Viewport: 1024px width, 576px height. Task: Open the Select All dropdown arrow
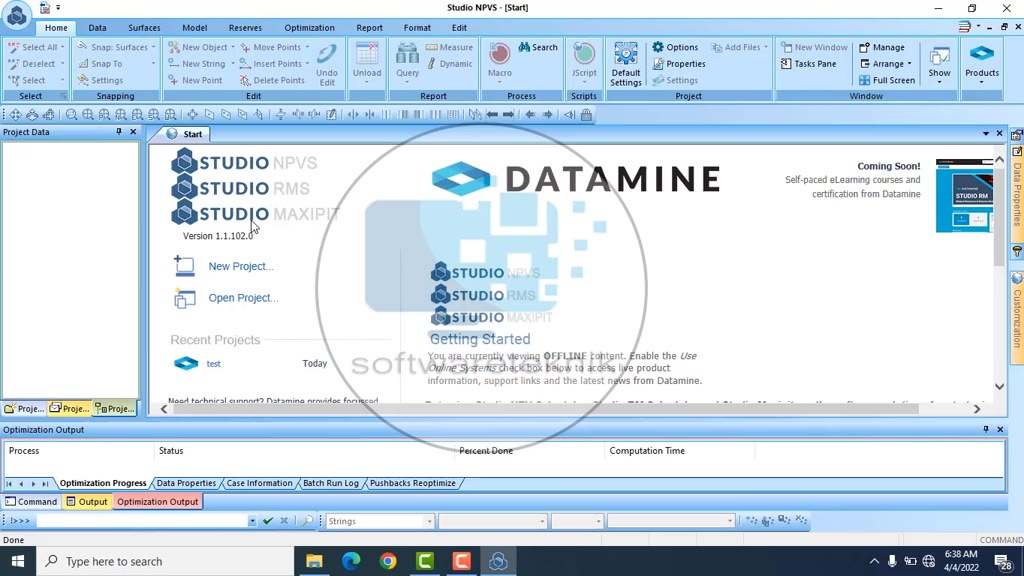pyautogui.click(x=63, y=47)
